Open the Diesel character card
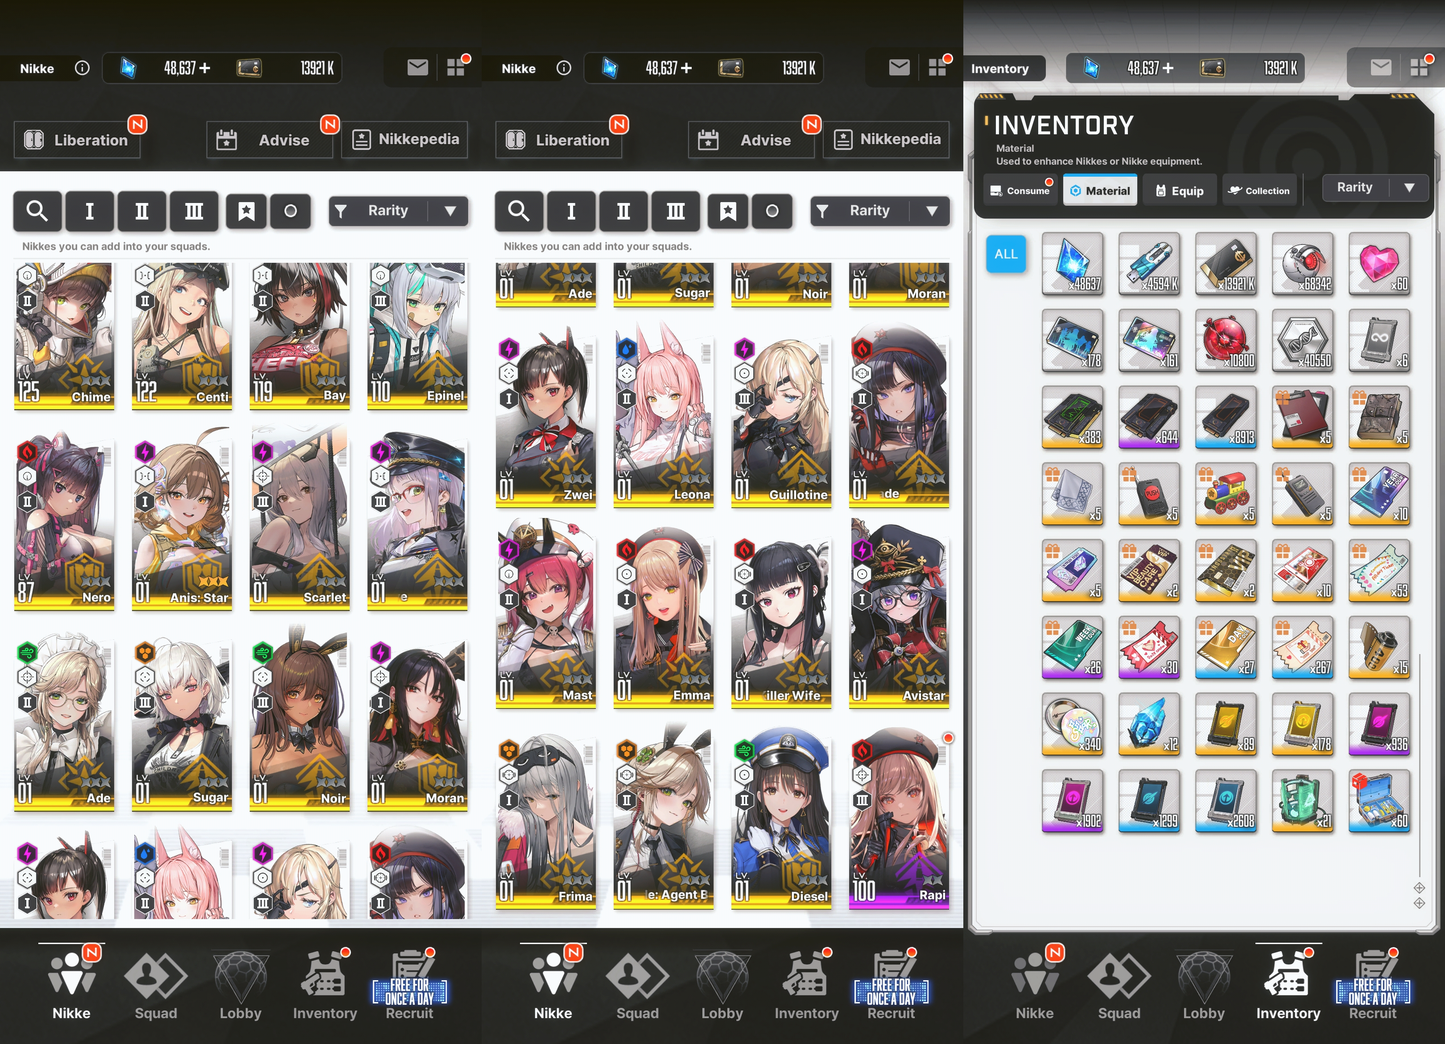The width and height of the screenshot is (1445, 1044). pos(780,820)
